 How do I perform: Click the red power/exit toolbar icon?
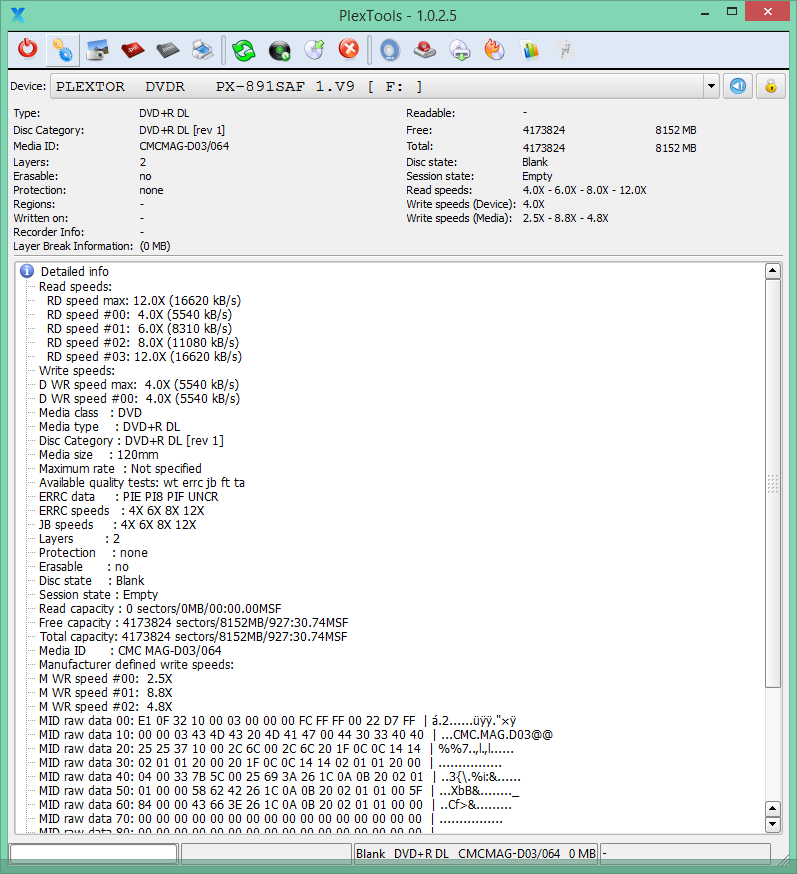[27, 49]
